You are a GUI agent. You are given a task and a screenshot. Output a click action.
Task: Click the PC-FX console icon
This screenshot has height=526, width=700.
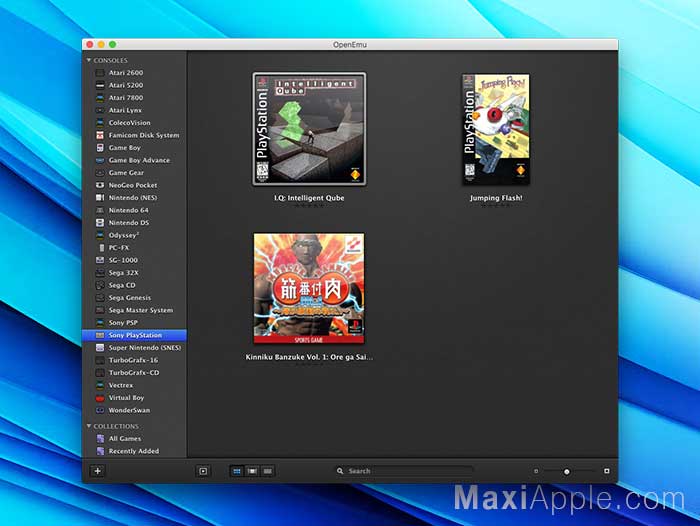point(101,248)
